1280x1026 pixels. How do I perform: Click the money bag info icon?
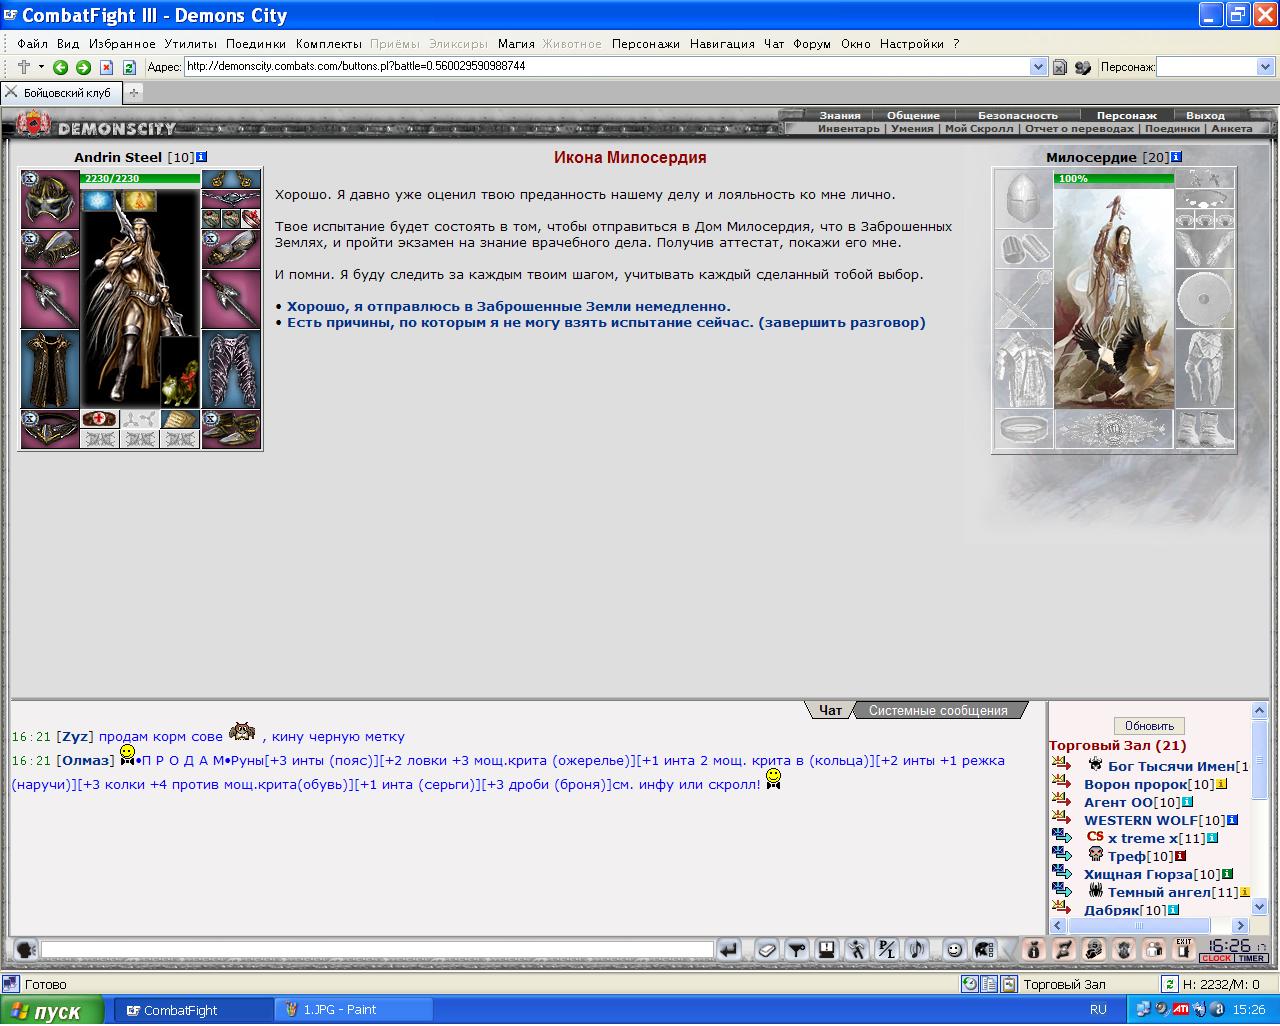click(1035, 950)
